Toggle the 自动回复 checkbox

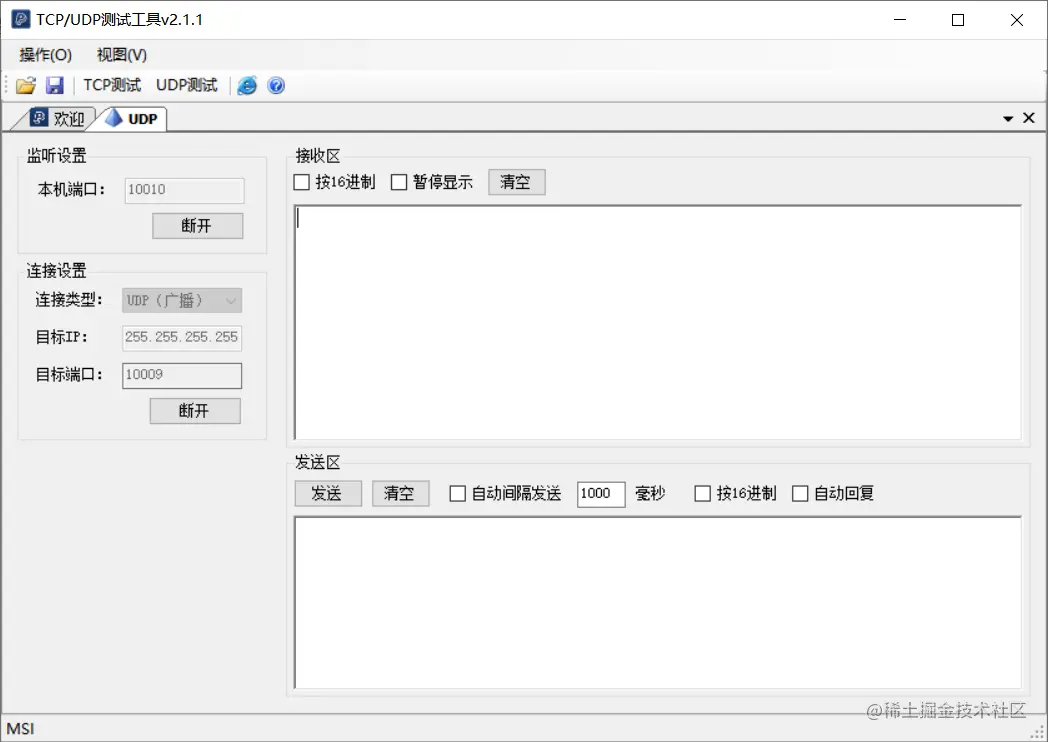click(800, 494)
